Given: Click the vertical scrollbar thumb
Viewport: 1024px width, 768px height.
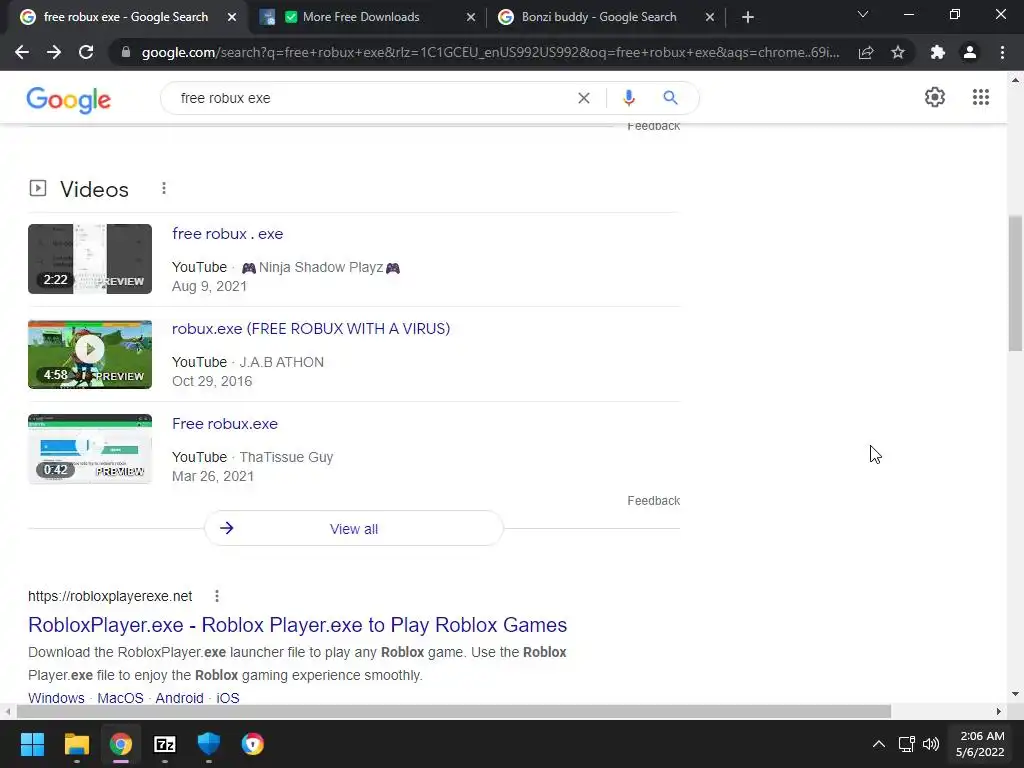Looking at the screenshot, I should click(1016, 283).
